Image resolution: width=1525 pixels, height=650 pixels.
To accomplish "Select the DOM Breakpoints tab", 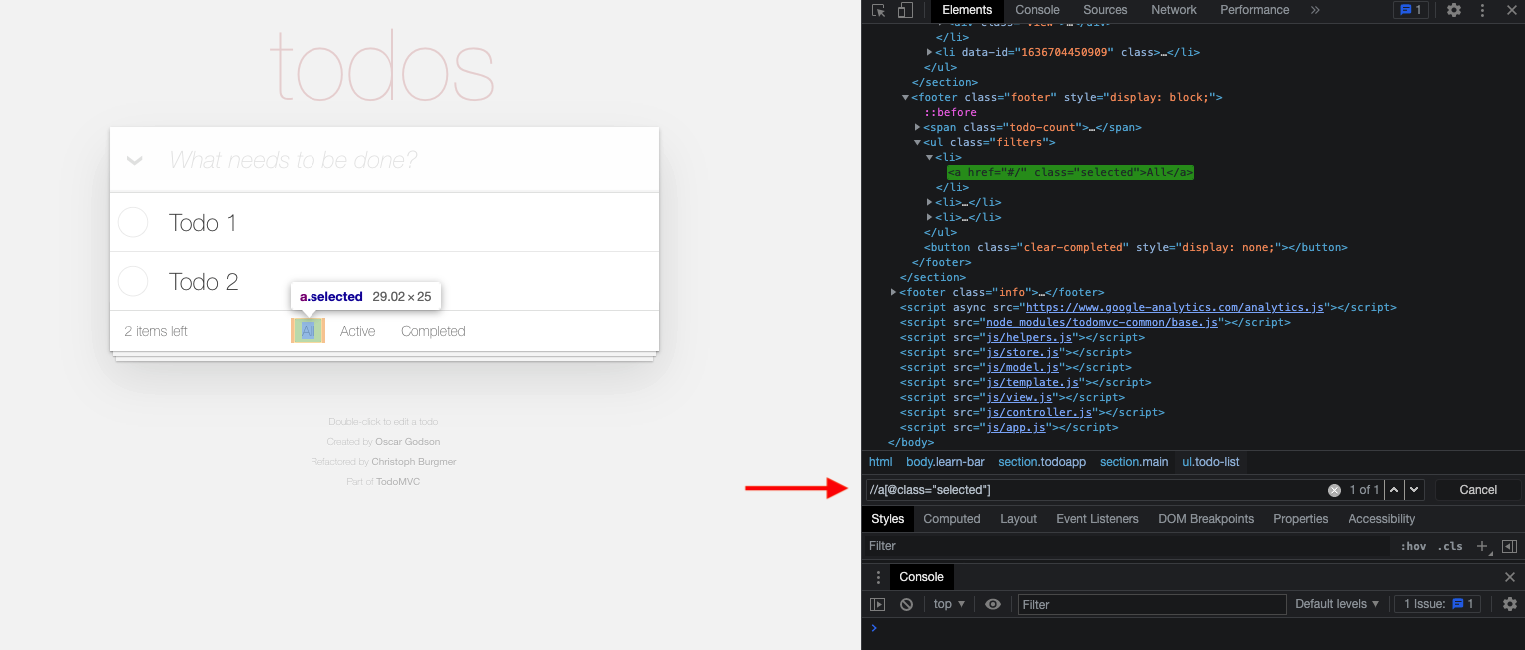I will click(x=1206, y=519).
